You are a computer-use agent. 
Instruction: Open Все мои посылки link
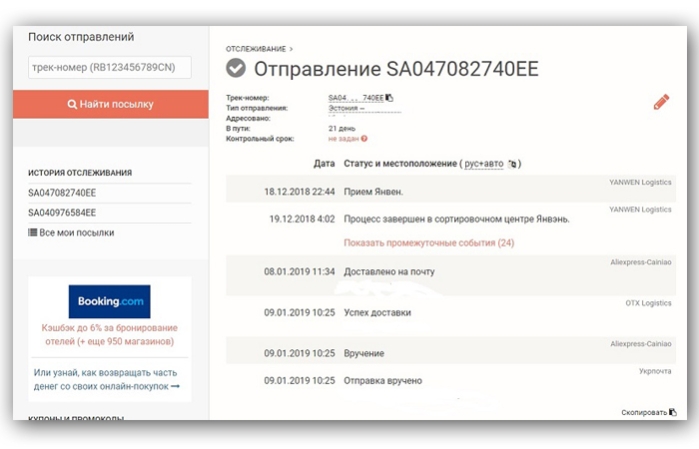click(x=77, y=233)
